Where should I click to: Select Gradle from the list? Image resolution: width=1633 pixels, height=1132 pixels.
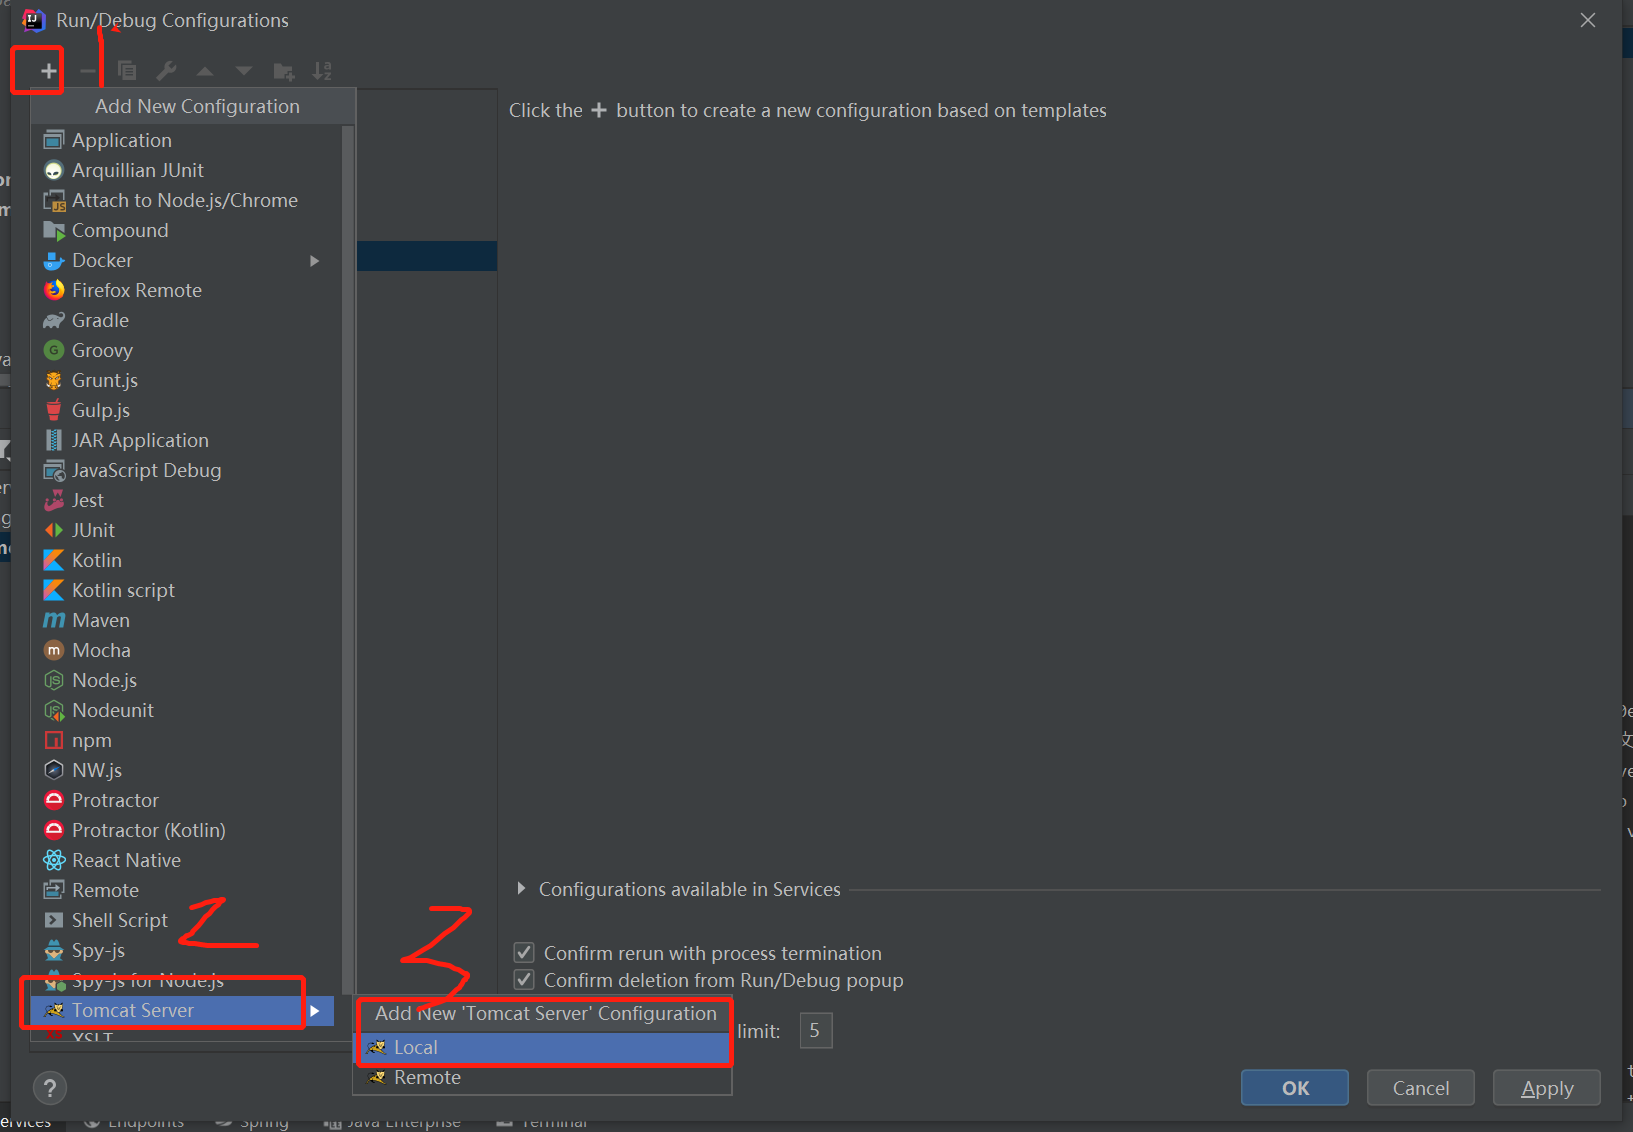(186, 320)
